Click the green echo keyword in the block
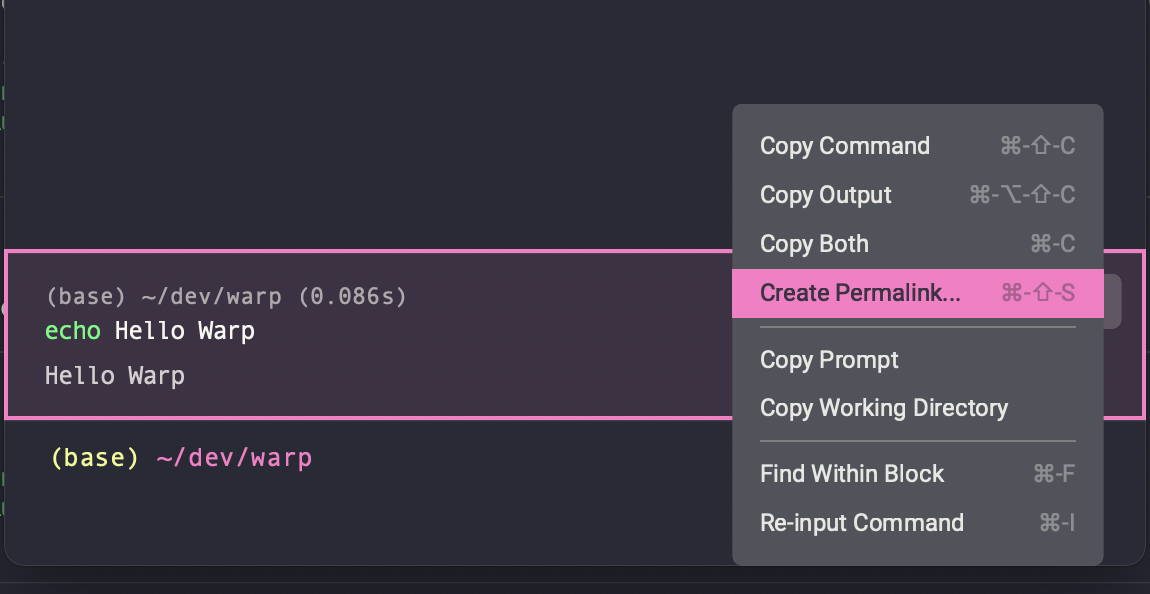Image resolution: width=1150 pixels, height=594 pixels. pyautogui.click(x=73, y=331)
